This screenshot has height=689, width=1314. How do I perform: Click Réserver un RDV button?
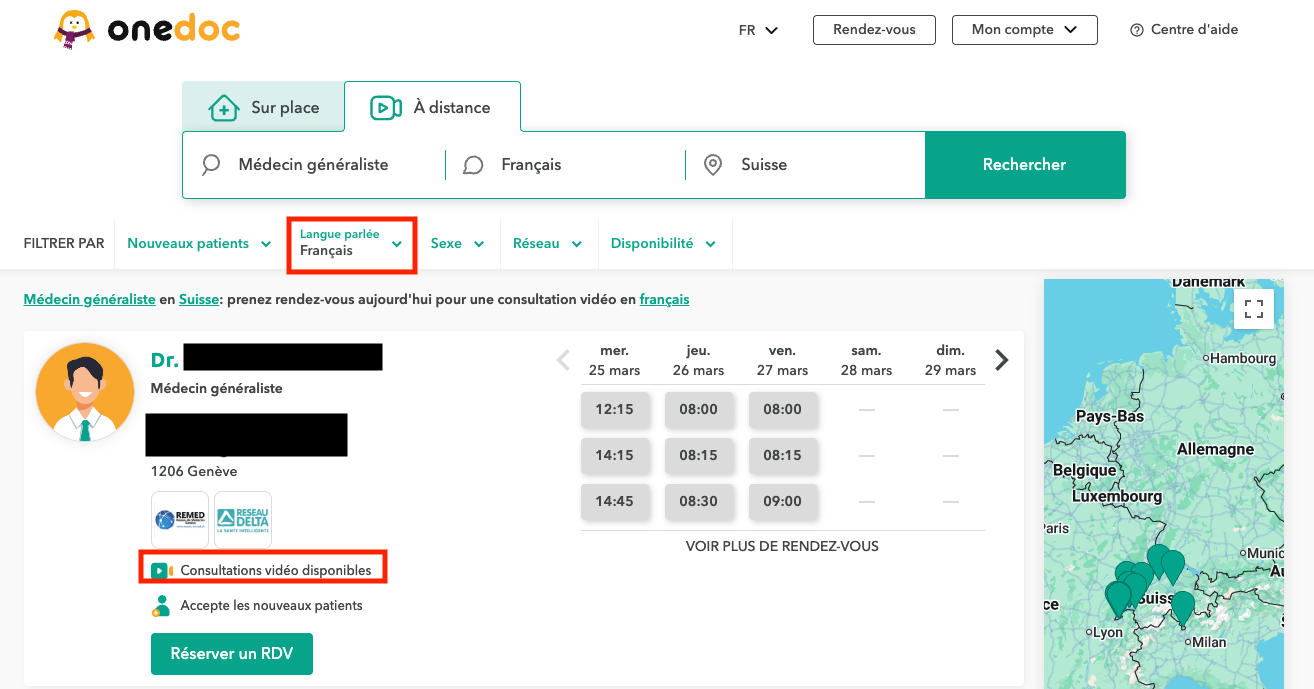pos(232,654)
